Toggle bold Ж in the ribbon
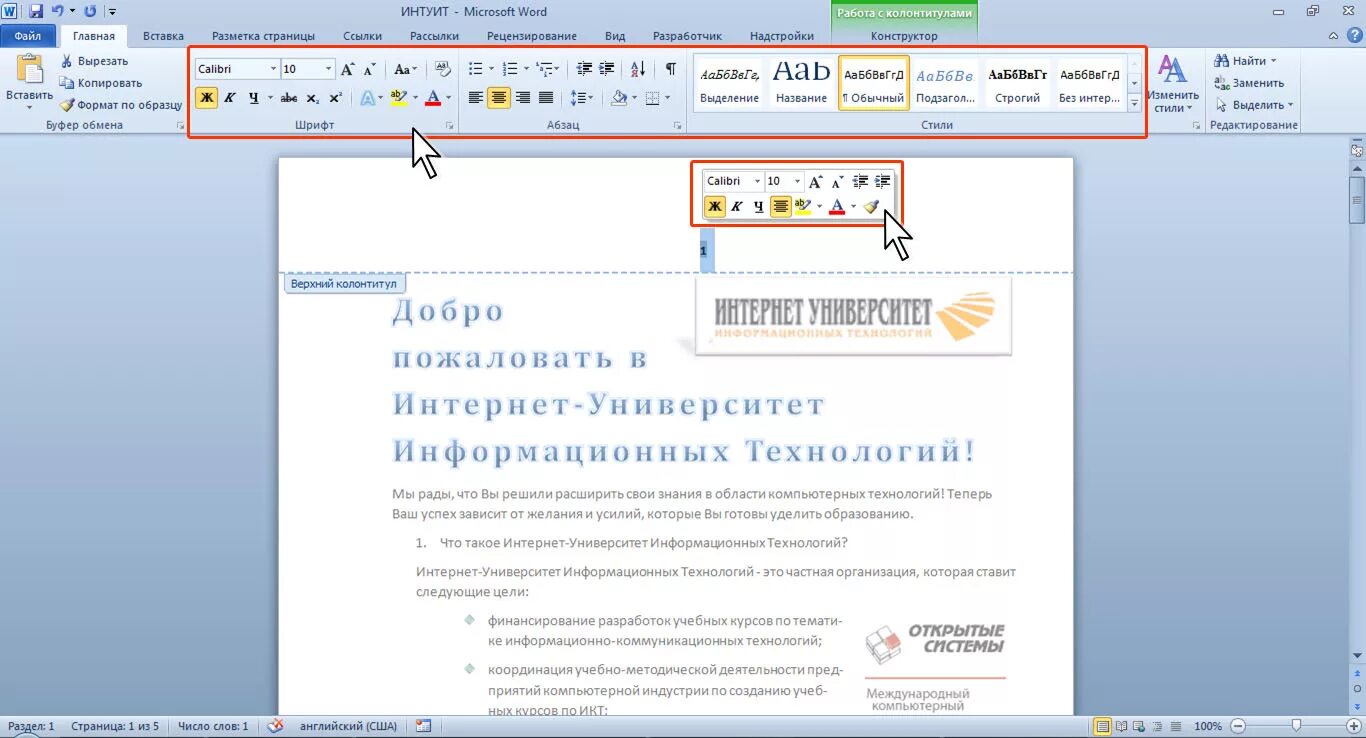Image resolution: width=1366 pixels, height=738 pixels. coord(207,98)
